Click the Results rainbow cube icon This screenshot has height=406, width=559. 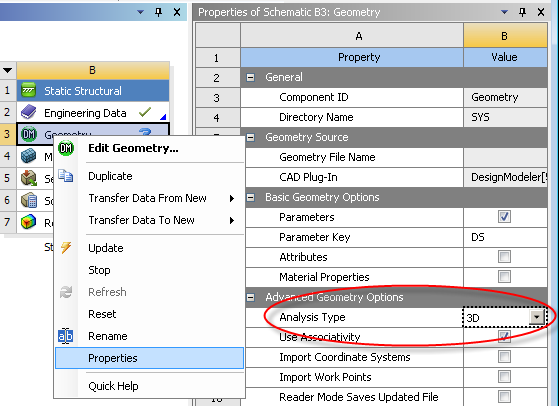coord(29,222)
